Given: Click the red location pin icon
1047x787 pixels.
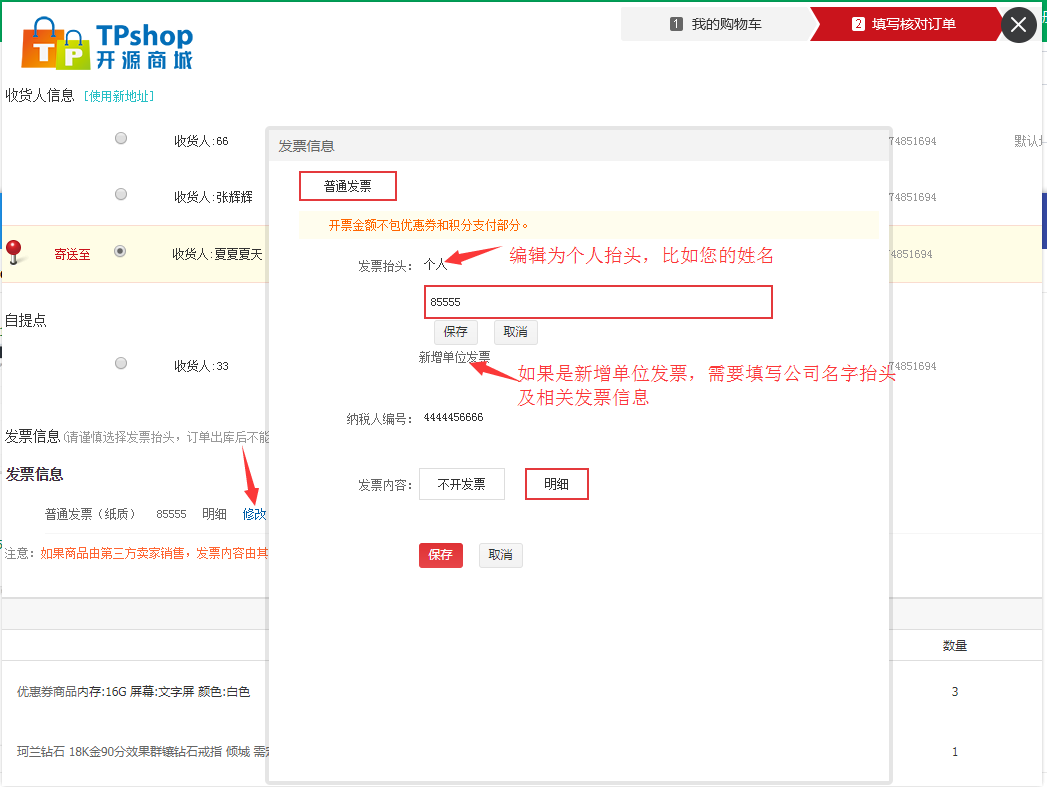Looking at the screenshot, I should pos(13,250).
